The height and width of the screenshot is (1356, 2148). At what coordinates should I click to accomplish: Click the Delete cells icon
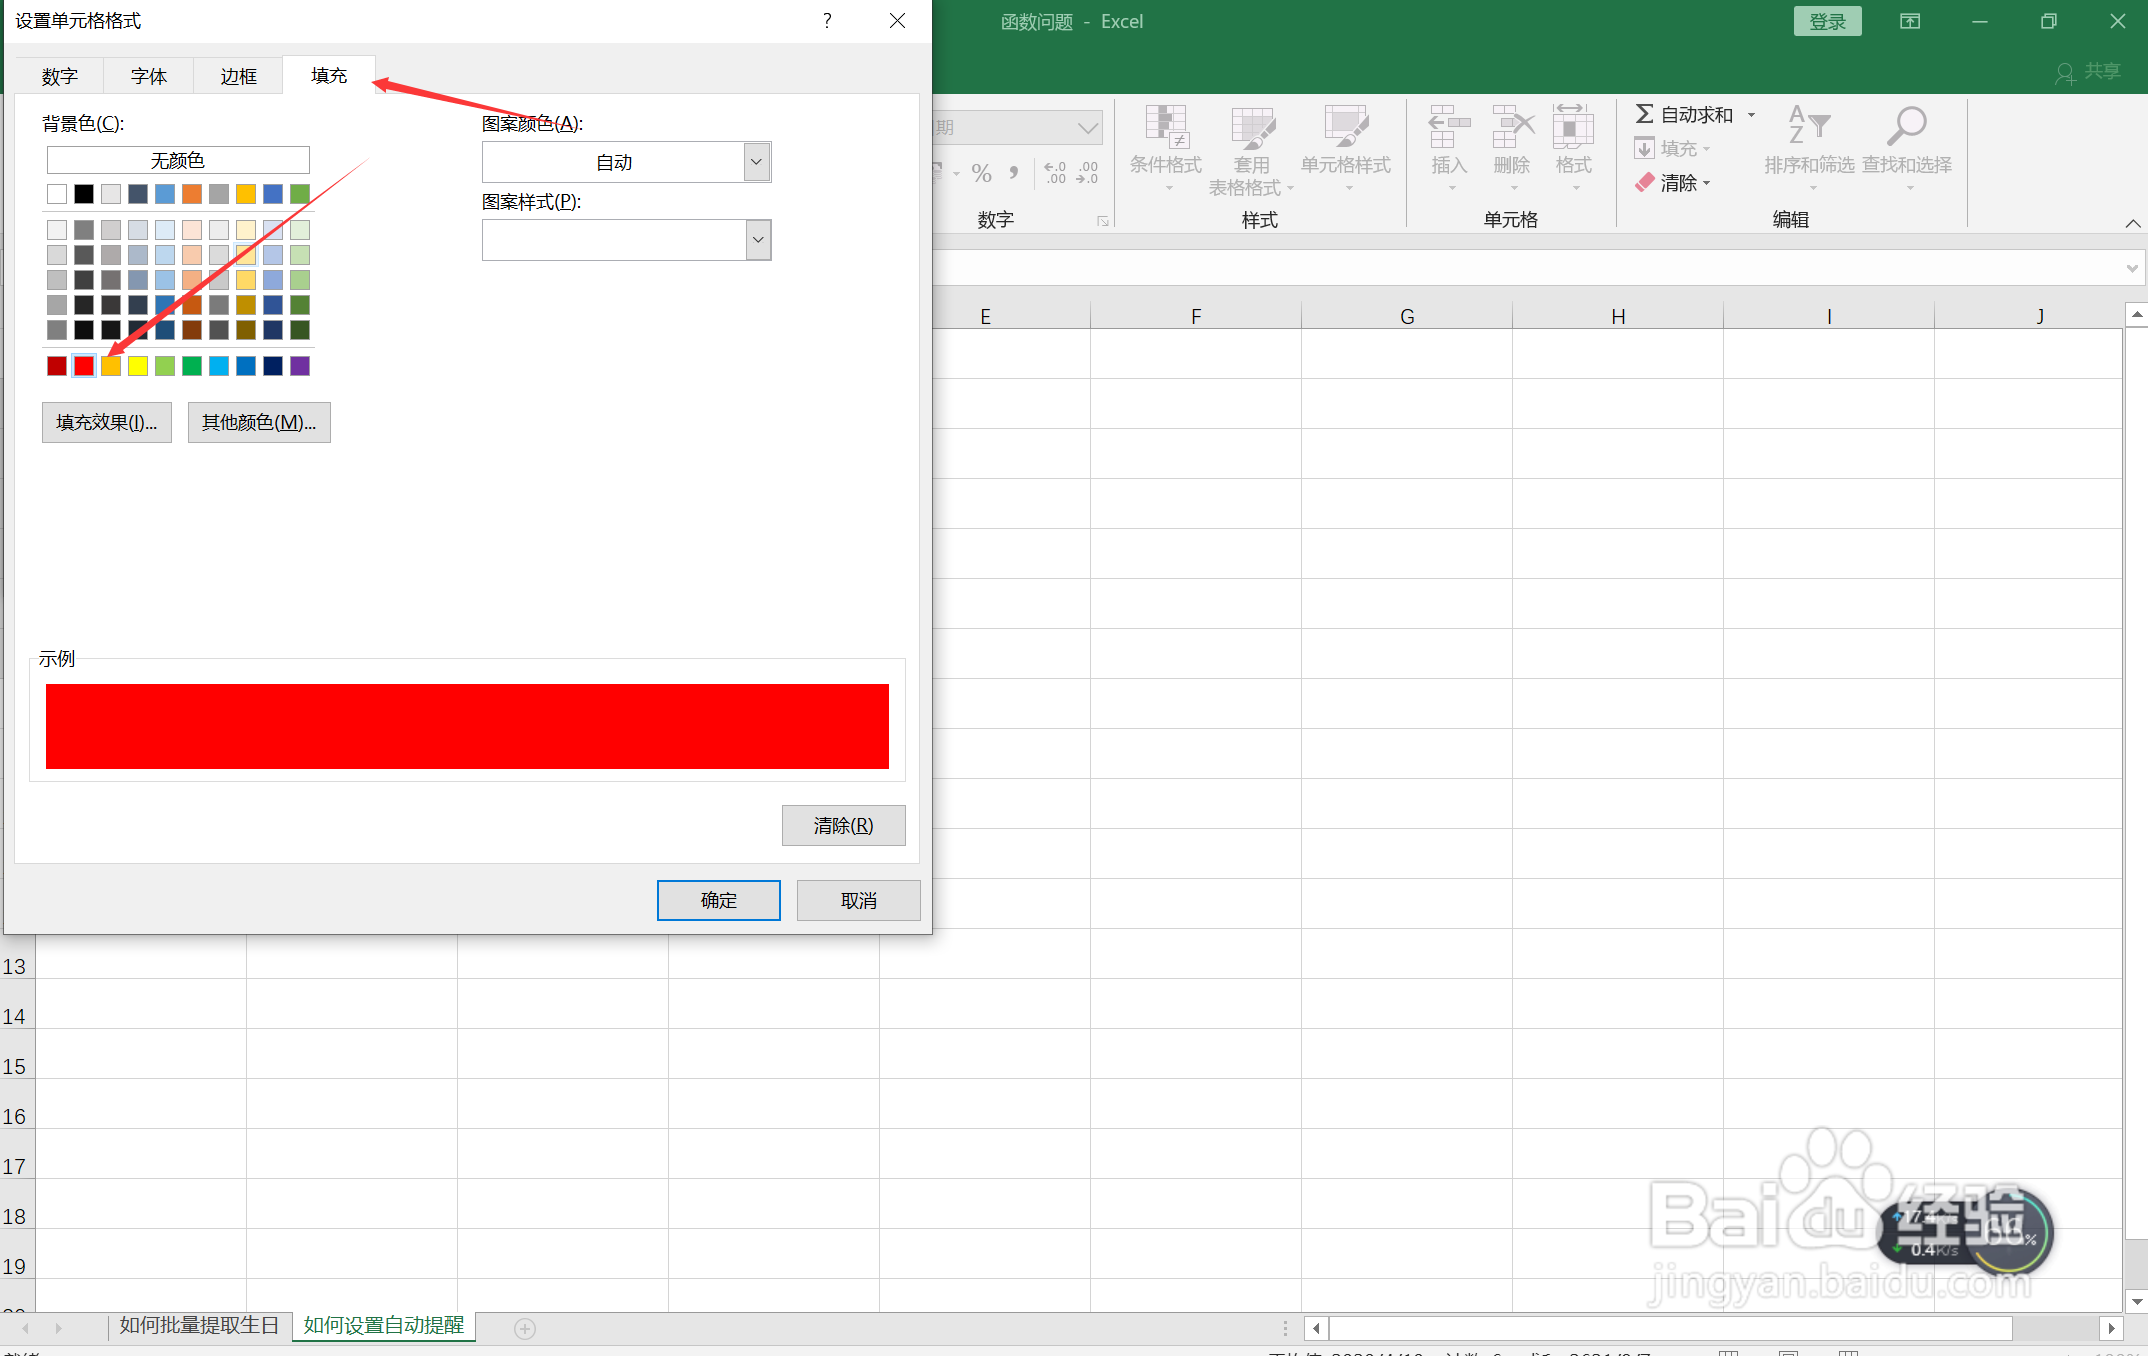point(1511,128)
